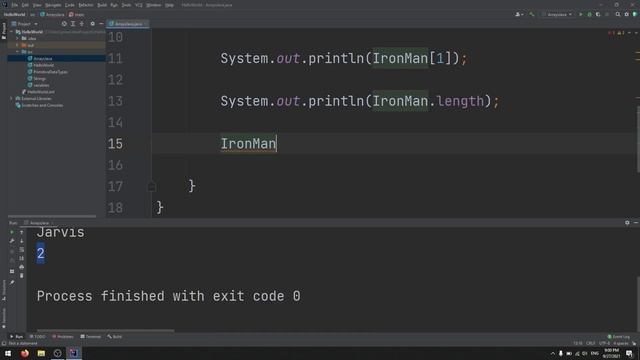Open Search Everywhere magnifier icon

618,14
